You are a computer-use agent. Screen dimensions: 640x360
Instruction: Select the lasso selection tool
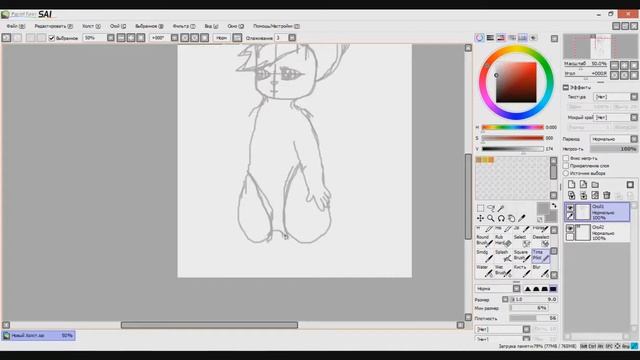(491, 208)
